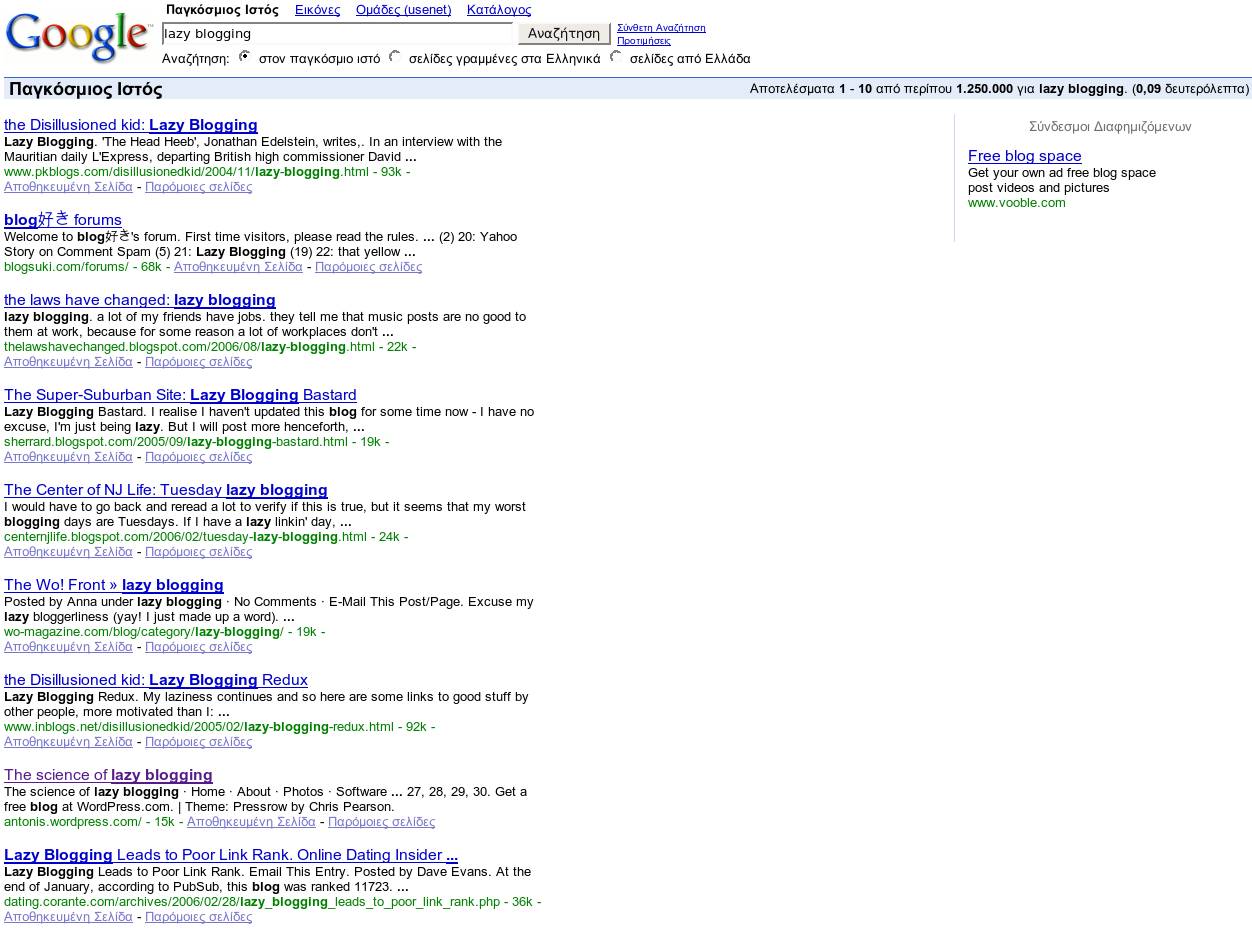Open 'The Super-Suburban Site: Lazy Blogging Bastard'
This screenshot has width=1252, height=934.
tap(180, 395)
